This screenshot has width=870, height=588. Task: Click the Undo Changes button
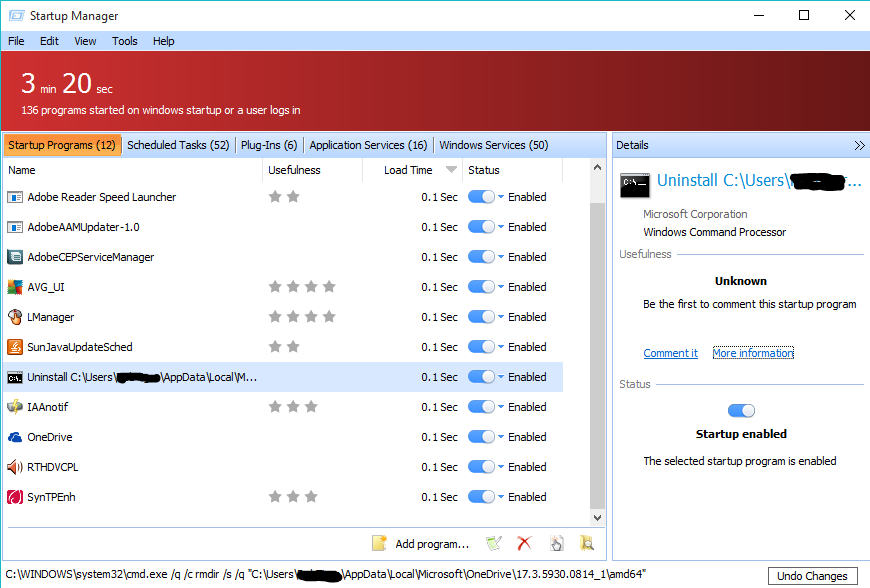pyautogui.click(x=812, y=576)
